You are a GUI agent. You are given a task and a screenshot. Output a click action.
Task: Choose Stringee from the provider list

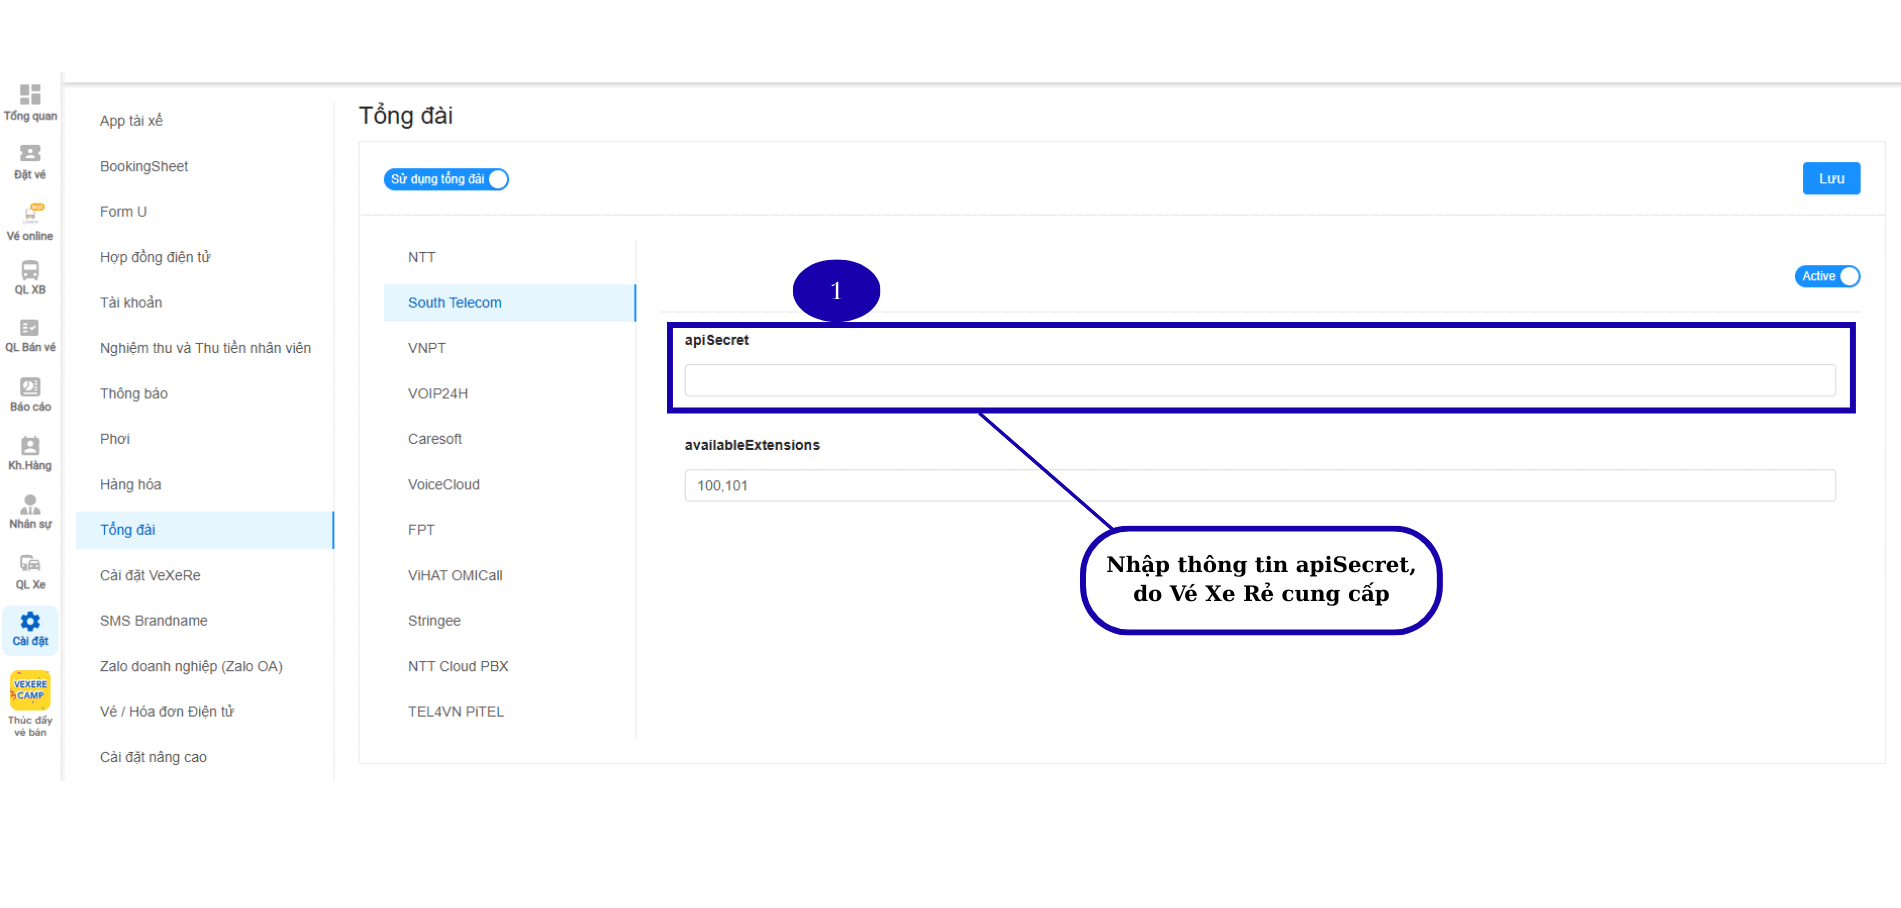434,621
